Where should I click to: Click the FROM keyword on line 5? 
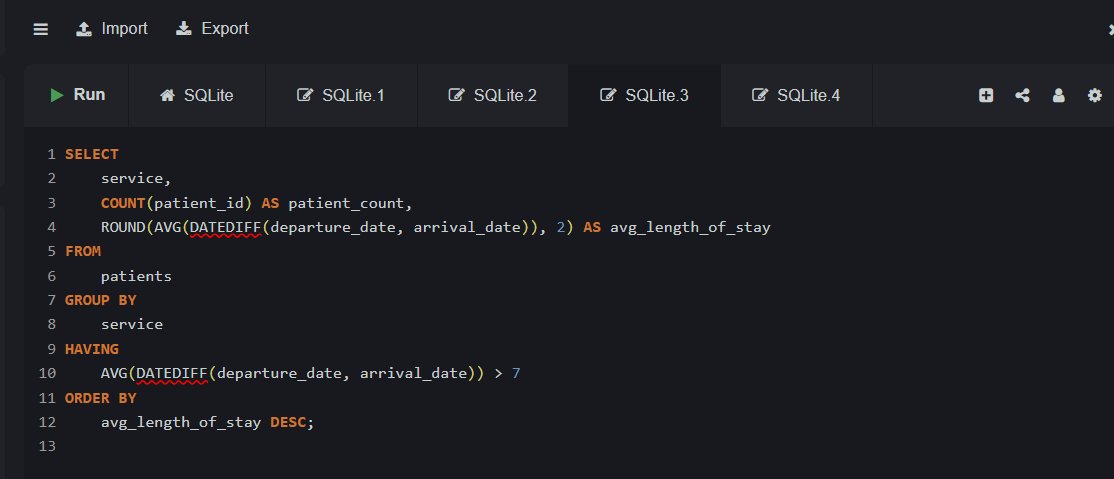pos(82,251)
